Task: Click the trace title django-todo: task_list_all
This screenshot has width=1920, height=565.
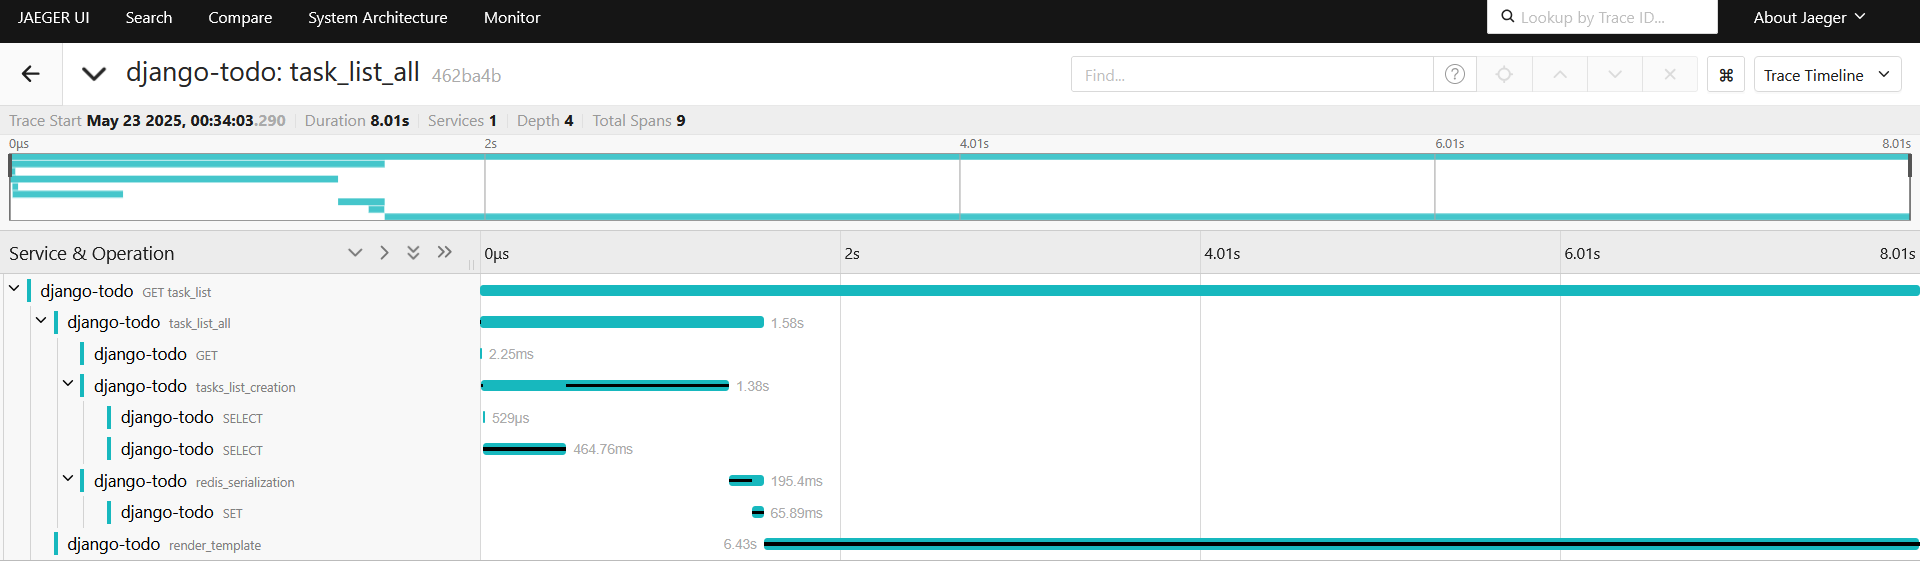Action: pos(273,73)
